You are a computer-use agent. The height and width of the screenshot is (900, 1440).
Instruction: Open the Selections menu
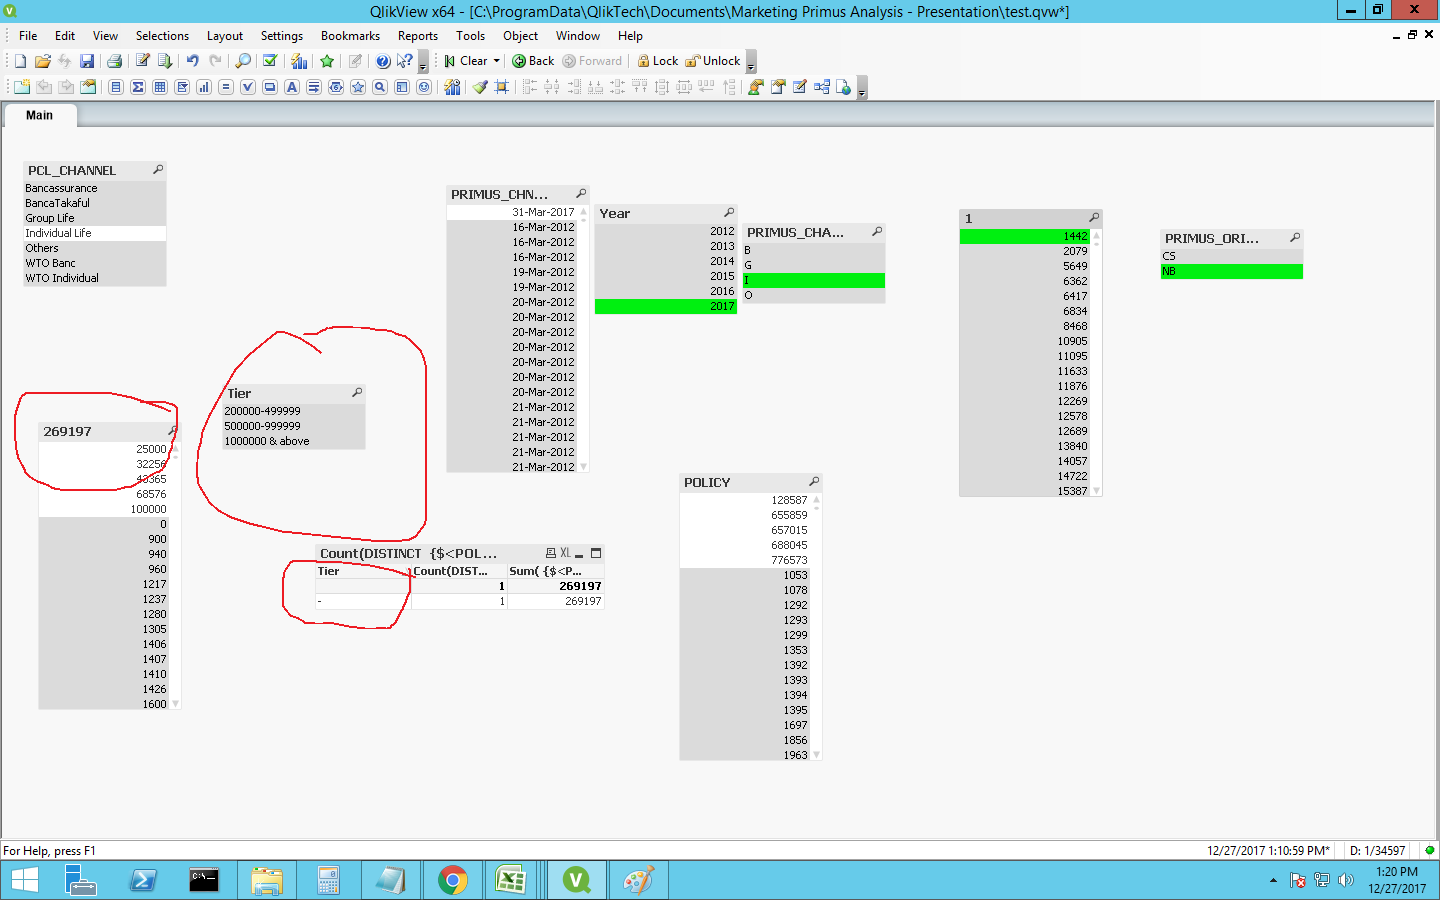click(x=162, y=36)
